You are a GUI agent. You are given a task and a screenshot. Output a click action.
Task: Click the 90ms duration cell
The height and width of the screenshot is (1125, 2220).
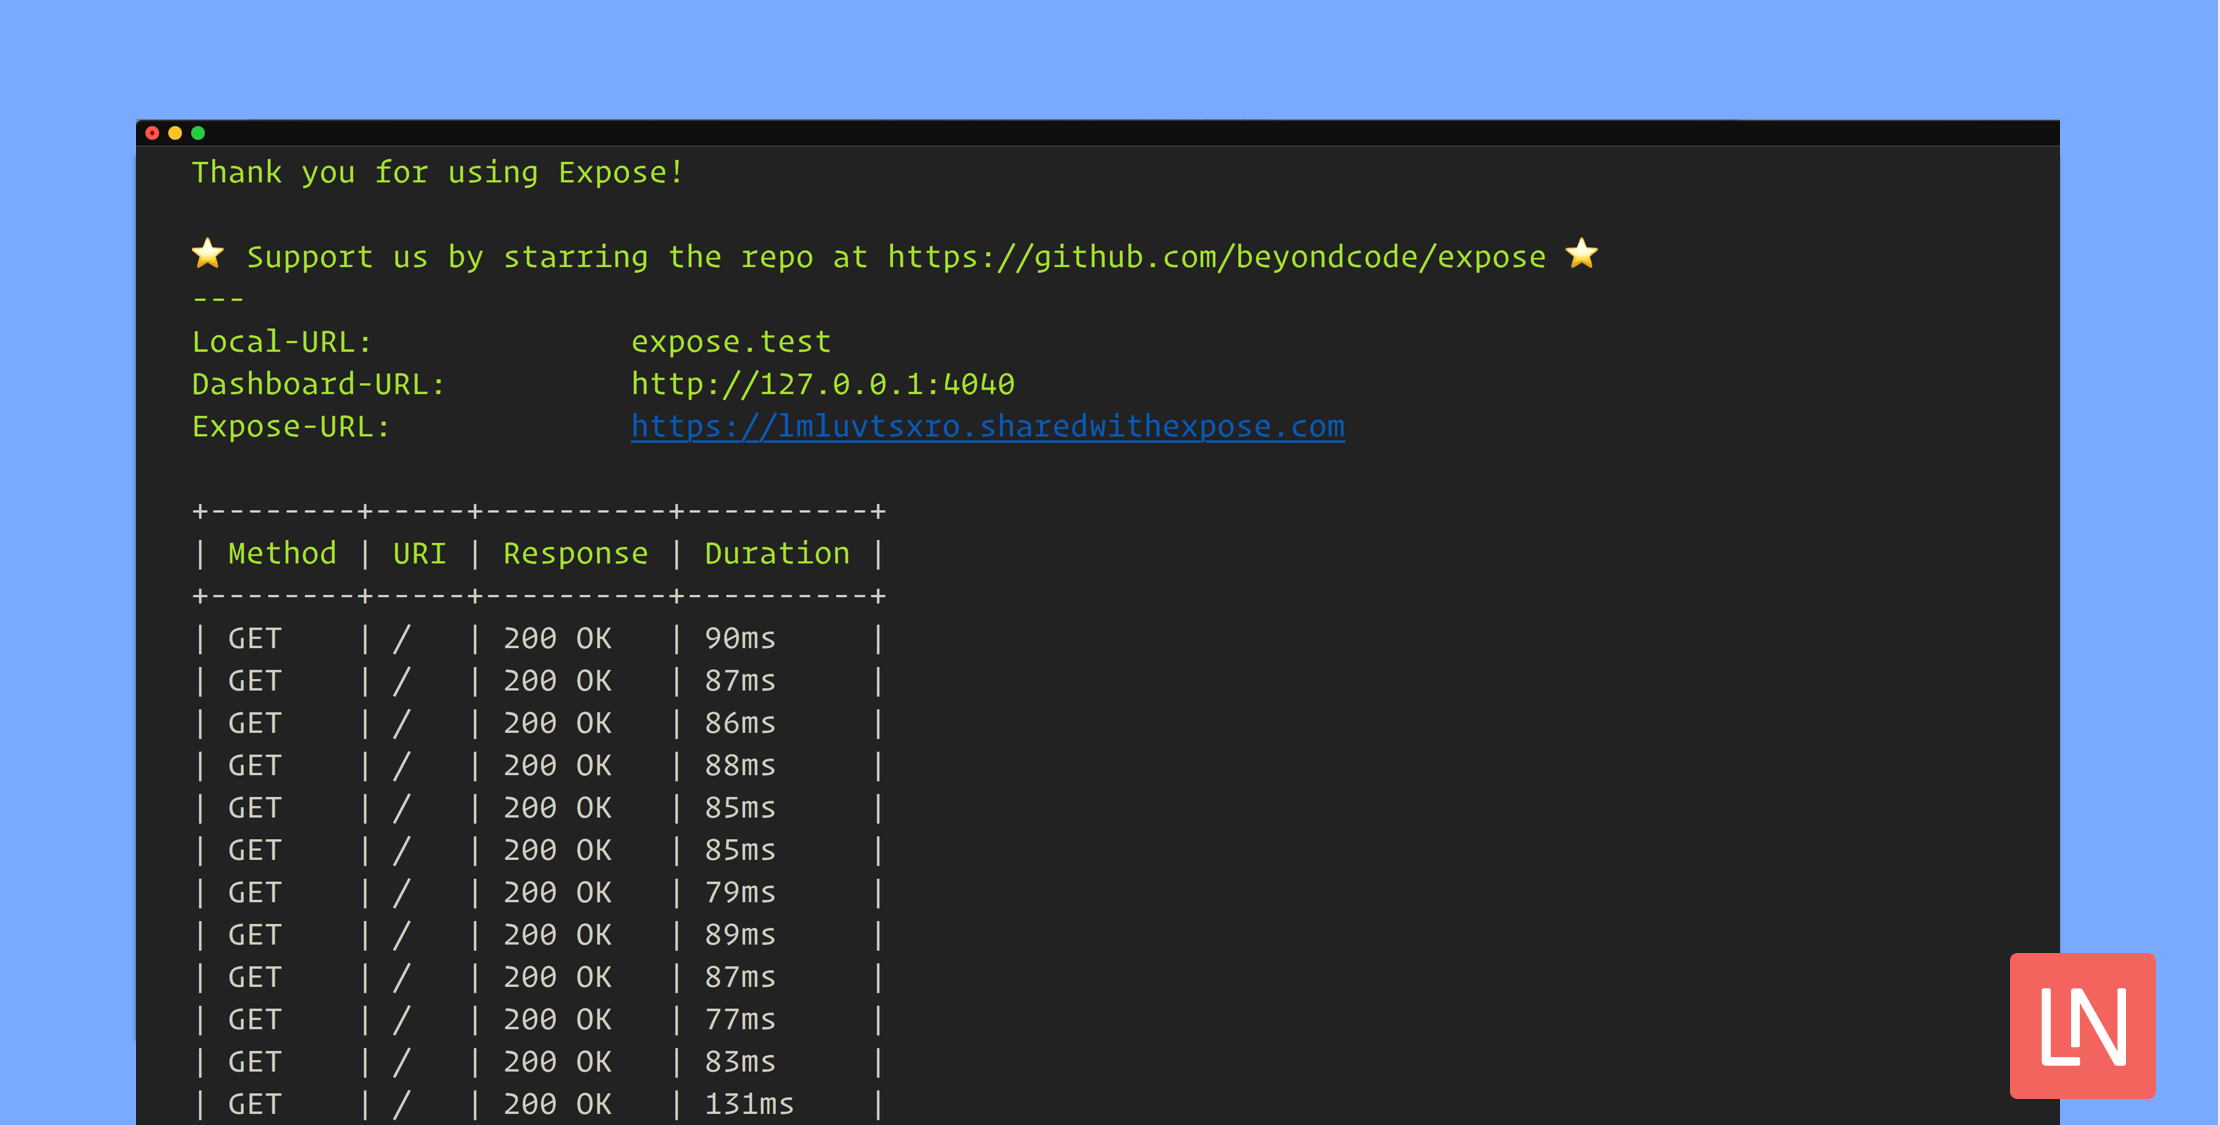pos(740,638)
